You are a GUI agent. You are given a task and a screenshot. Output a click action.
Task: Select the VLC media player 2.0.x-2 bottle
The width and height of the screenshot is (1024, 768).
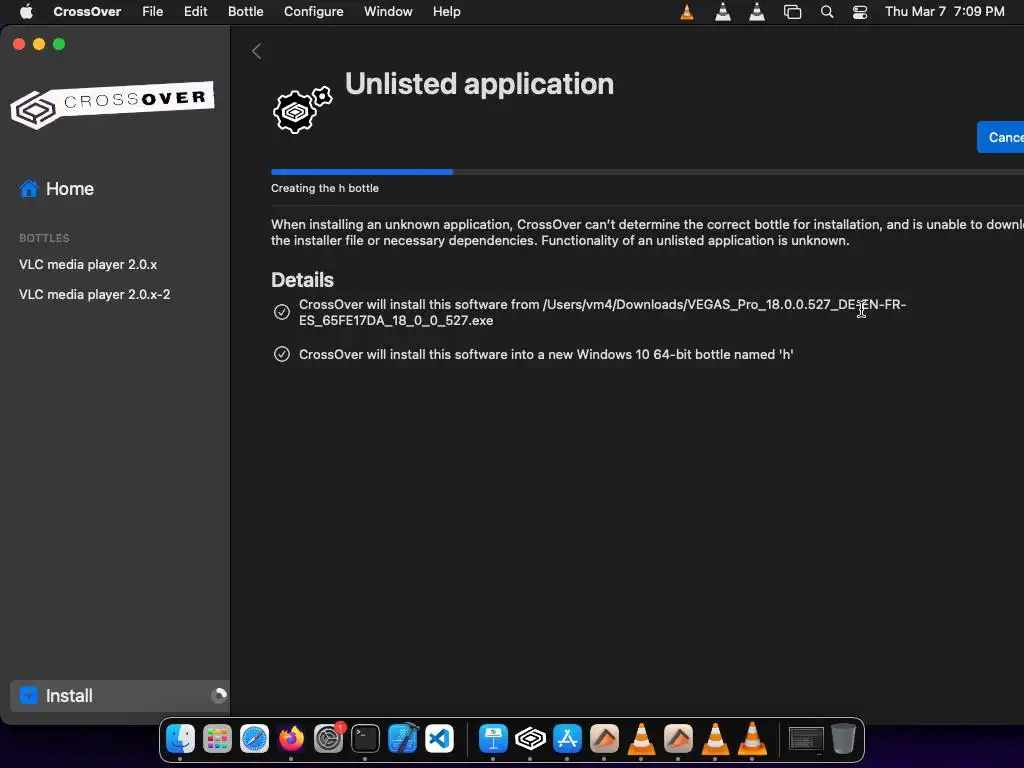pyautogui.click(x=95, y=295)
